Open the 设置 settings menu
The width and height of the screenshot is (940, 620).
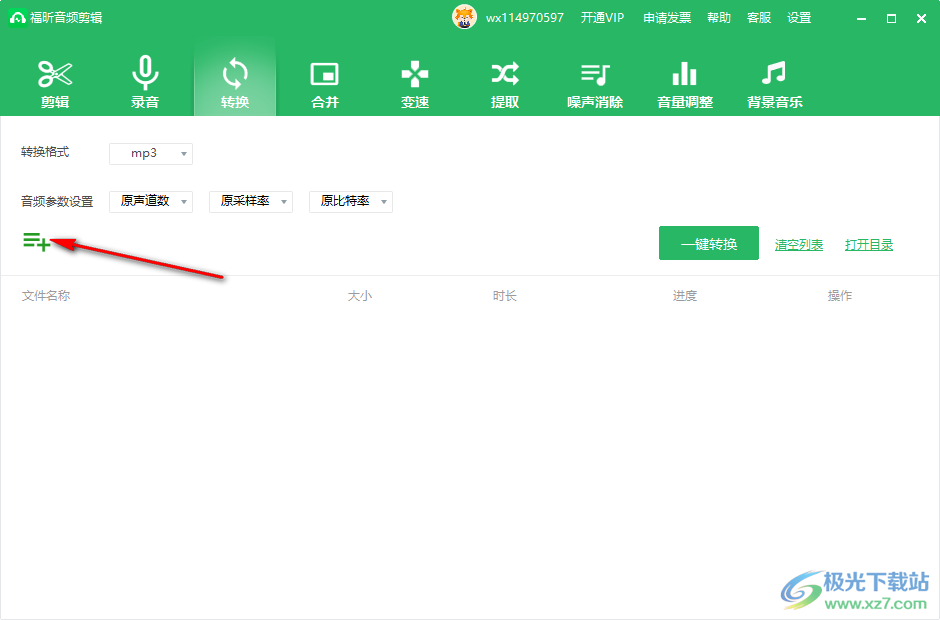coord(799,18)
